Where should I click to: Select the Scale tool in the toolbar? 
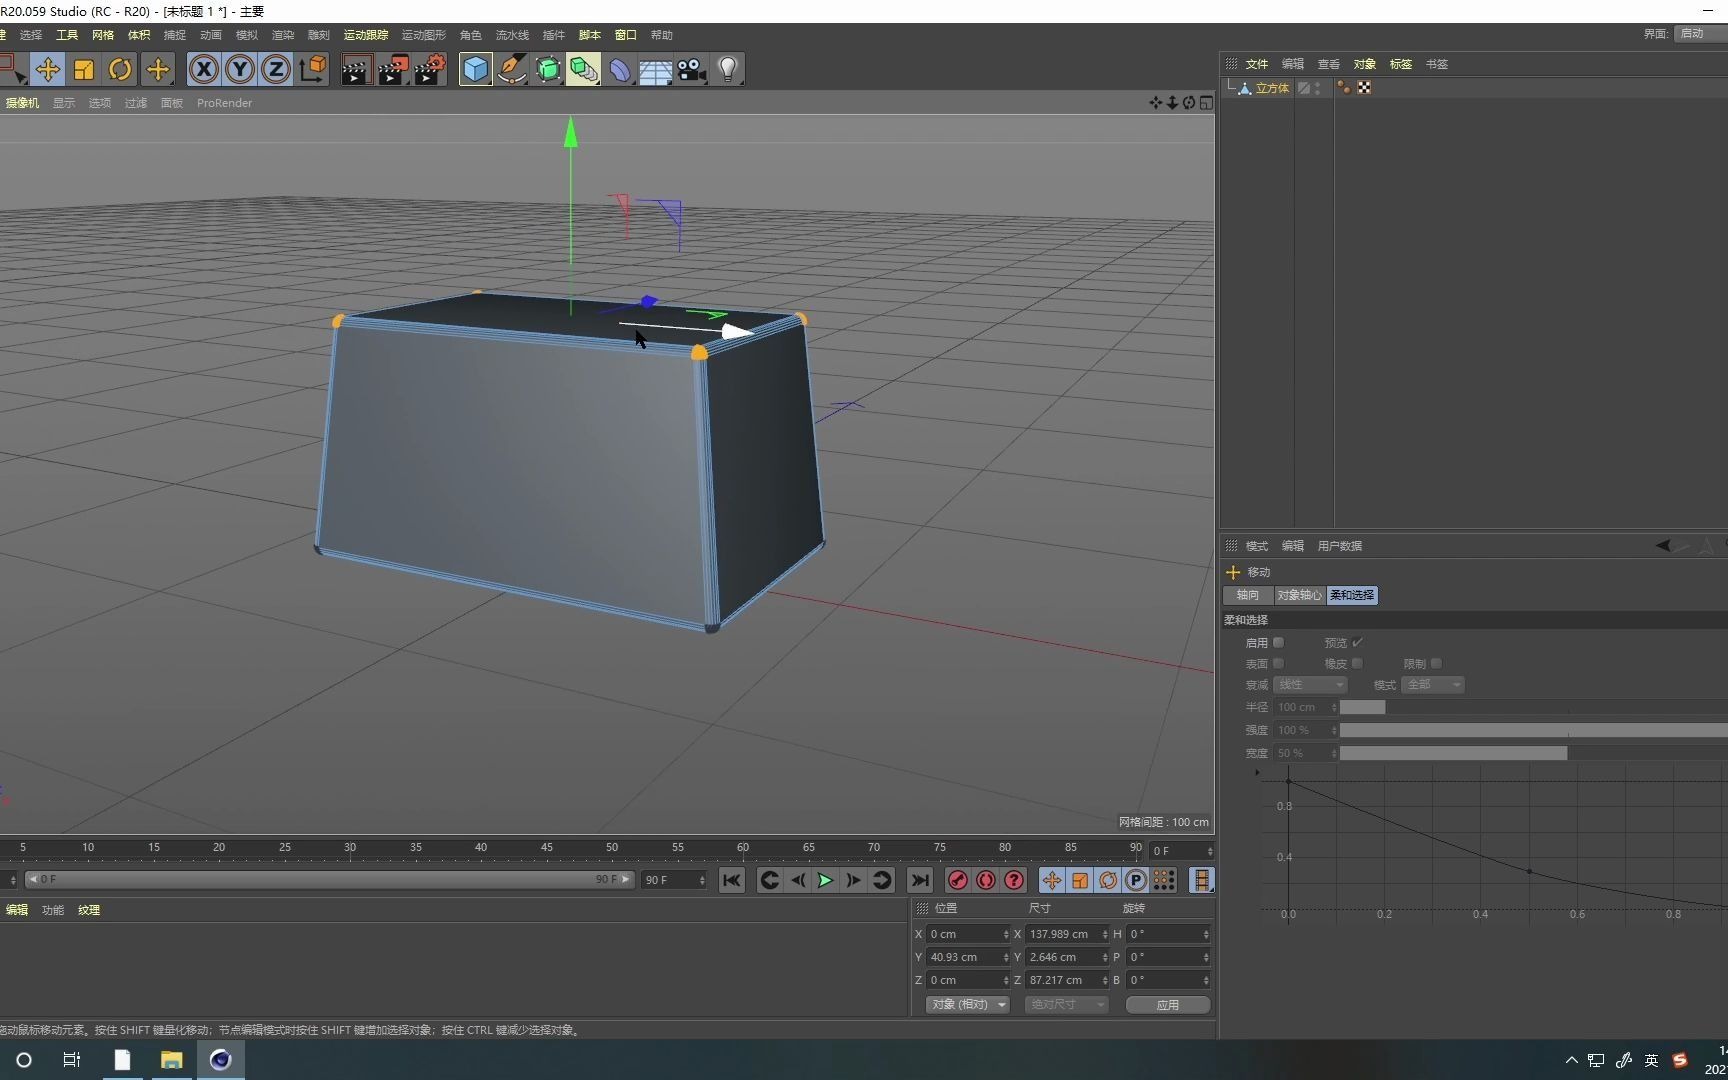[84, 69]
